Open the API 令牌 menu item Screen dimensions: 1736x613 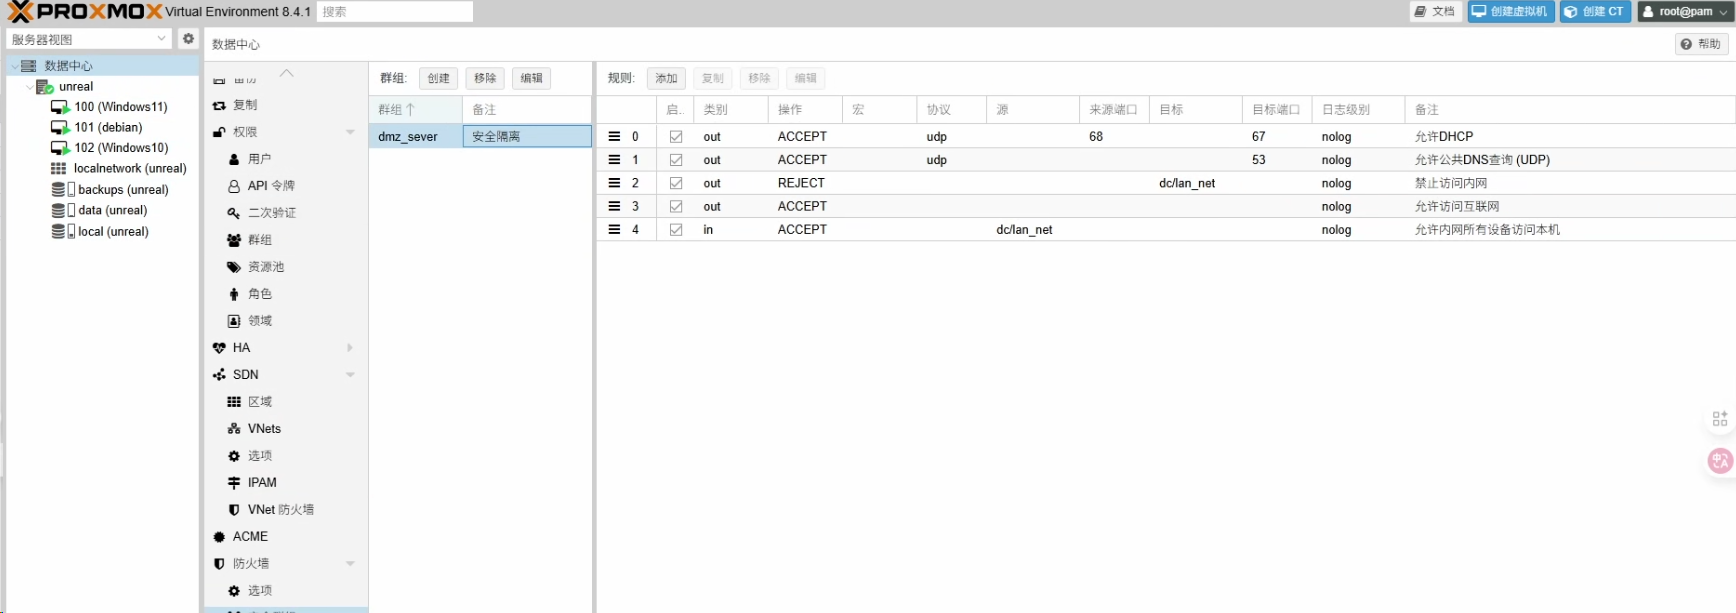click(x=270, y=186)
